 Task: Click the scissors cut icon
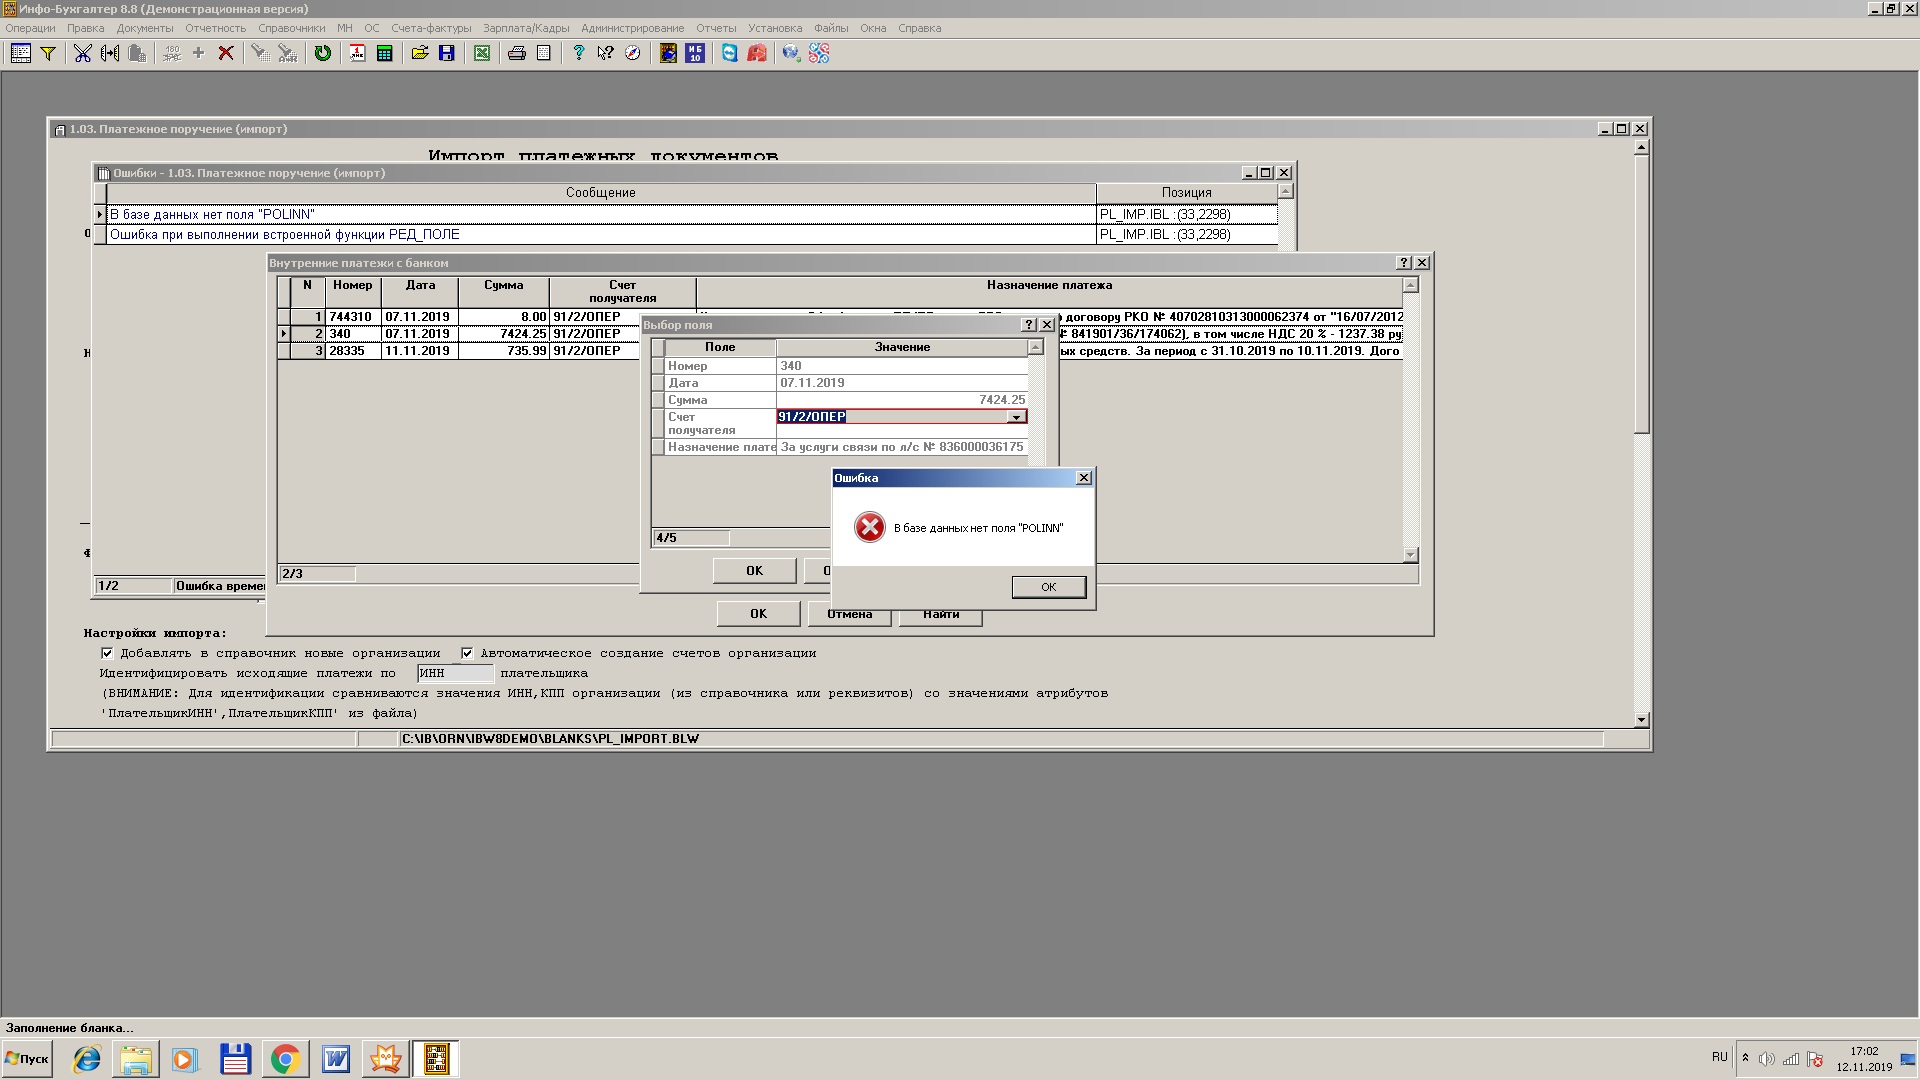83,53
